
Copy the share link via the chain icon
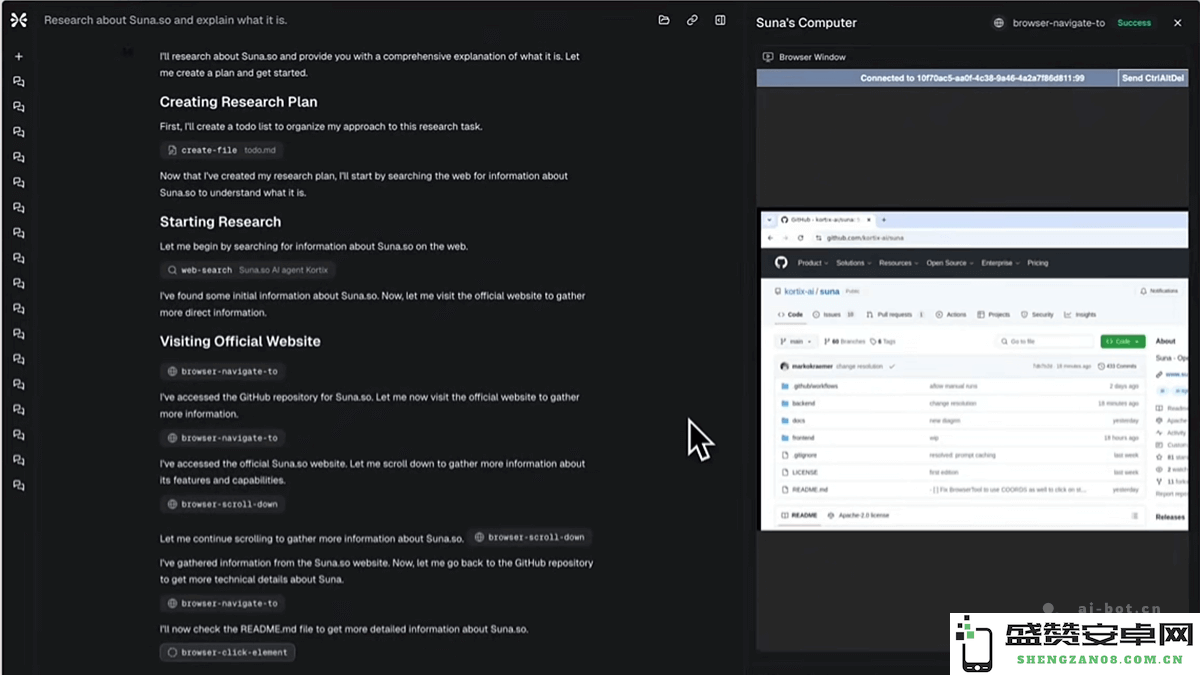pyautogui.click(x=692, y=20)
